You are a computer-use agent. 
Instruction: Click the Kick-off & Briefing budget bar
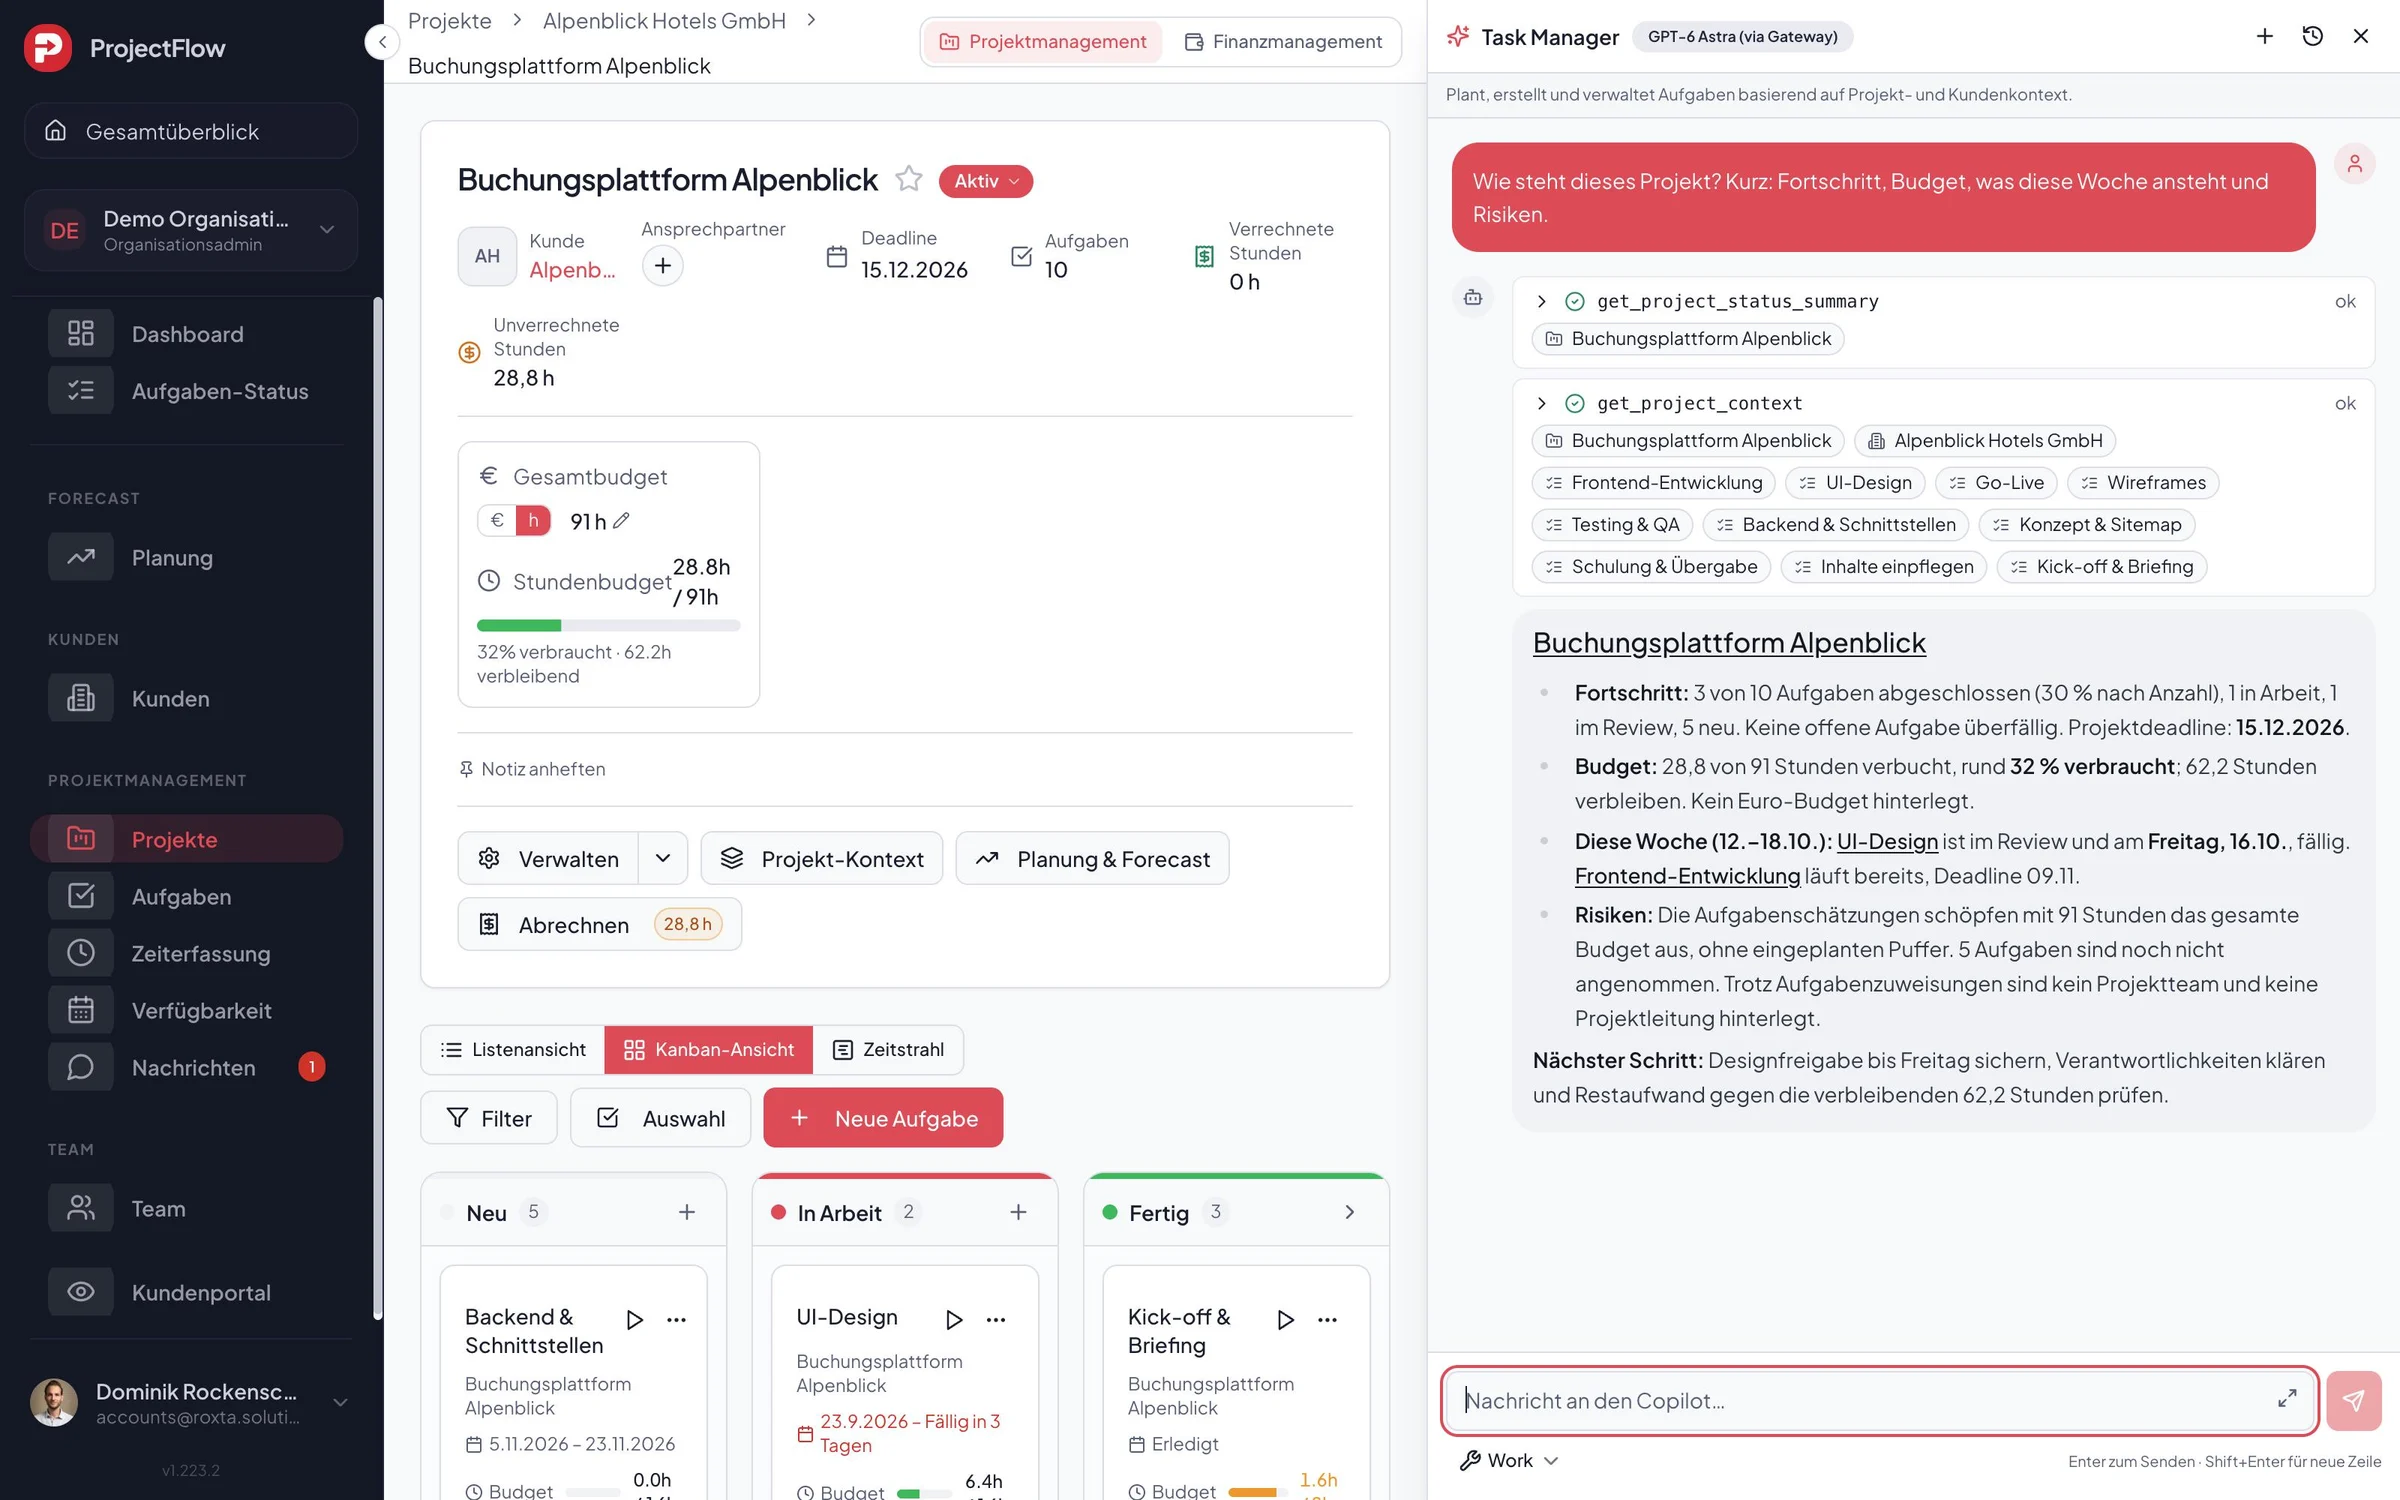tap(1257, 1492)
